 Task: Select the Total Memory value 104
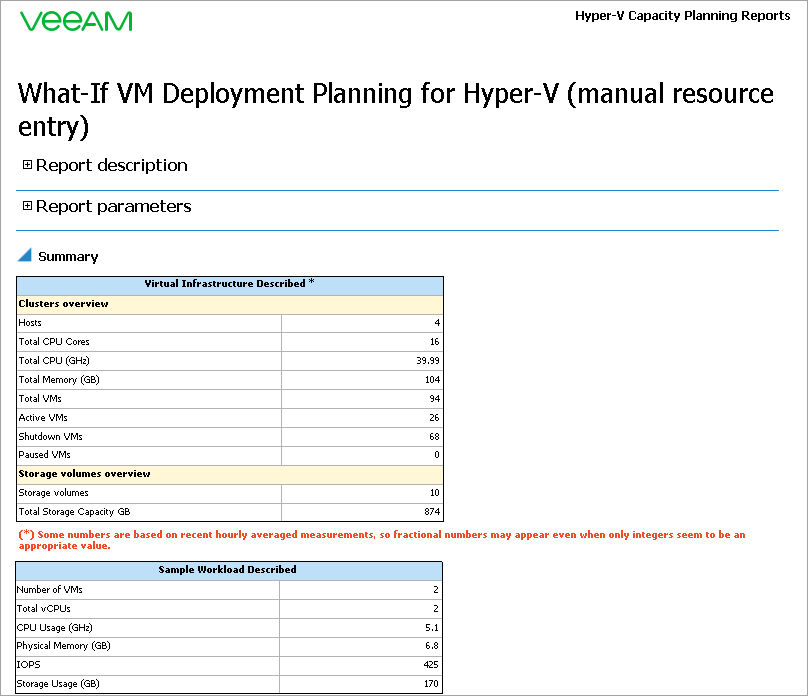(433, 380)
